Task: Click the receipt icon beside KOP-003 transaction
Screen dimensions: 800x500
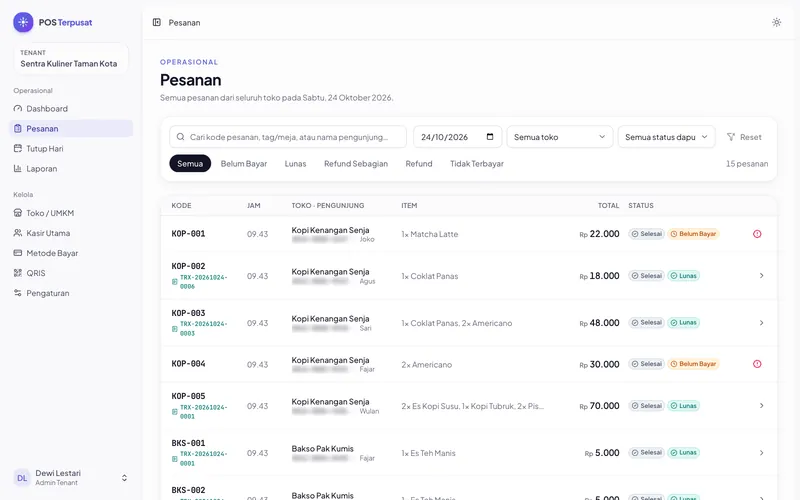Action: [x=174, y=329]
